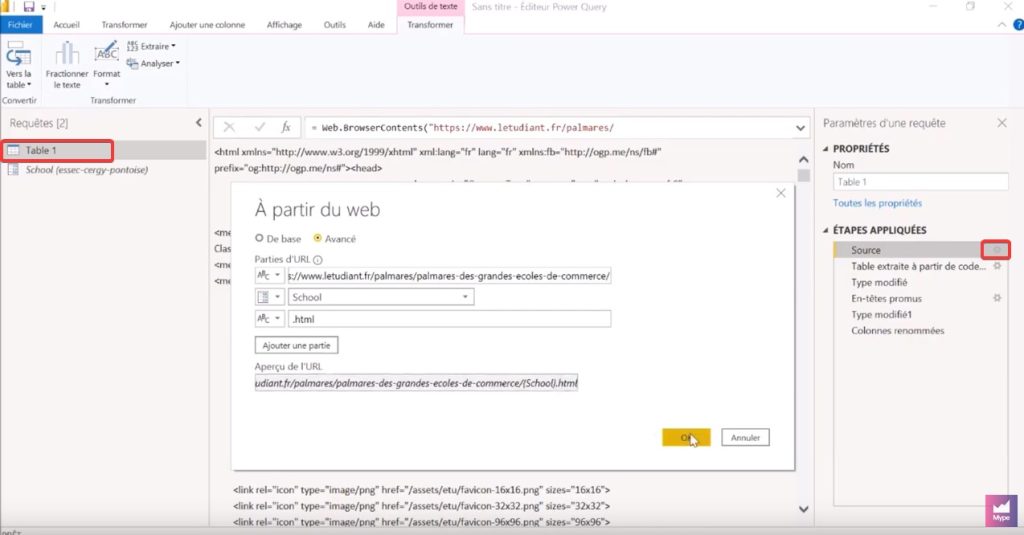
Task: Click the fx function icon
Action: [285, 127]
